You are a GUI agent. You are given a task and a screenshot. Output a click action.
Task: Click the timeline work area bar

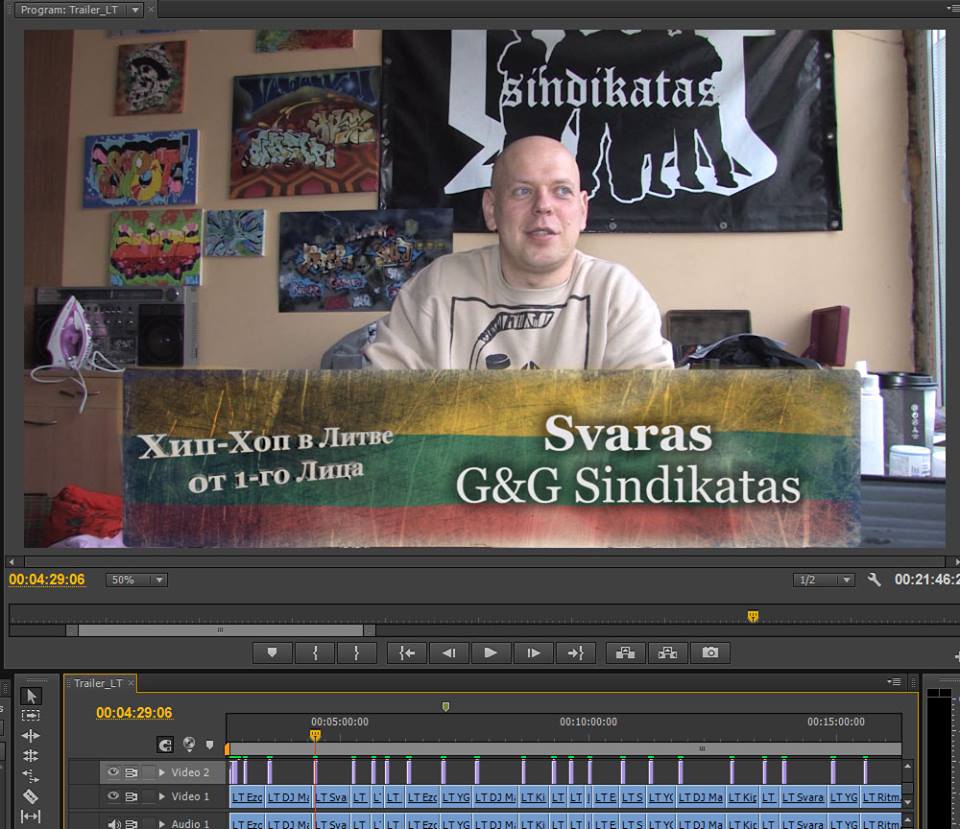click(564, 749)
